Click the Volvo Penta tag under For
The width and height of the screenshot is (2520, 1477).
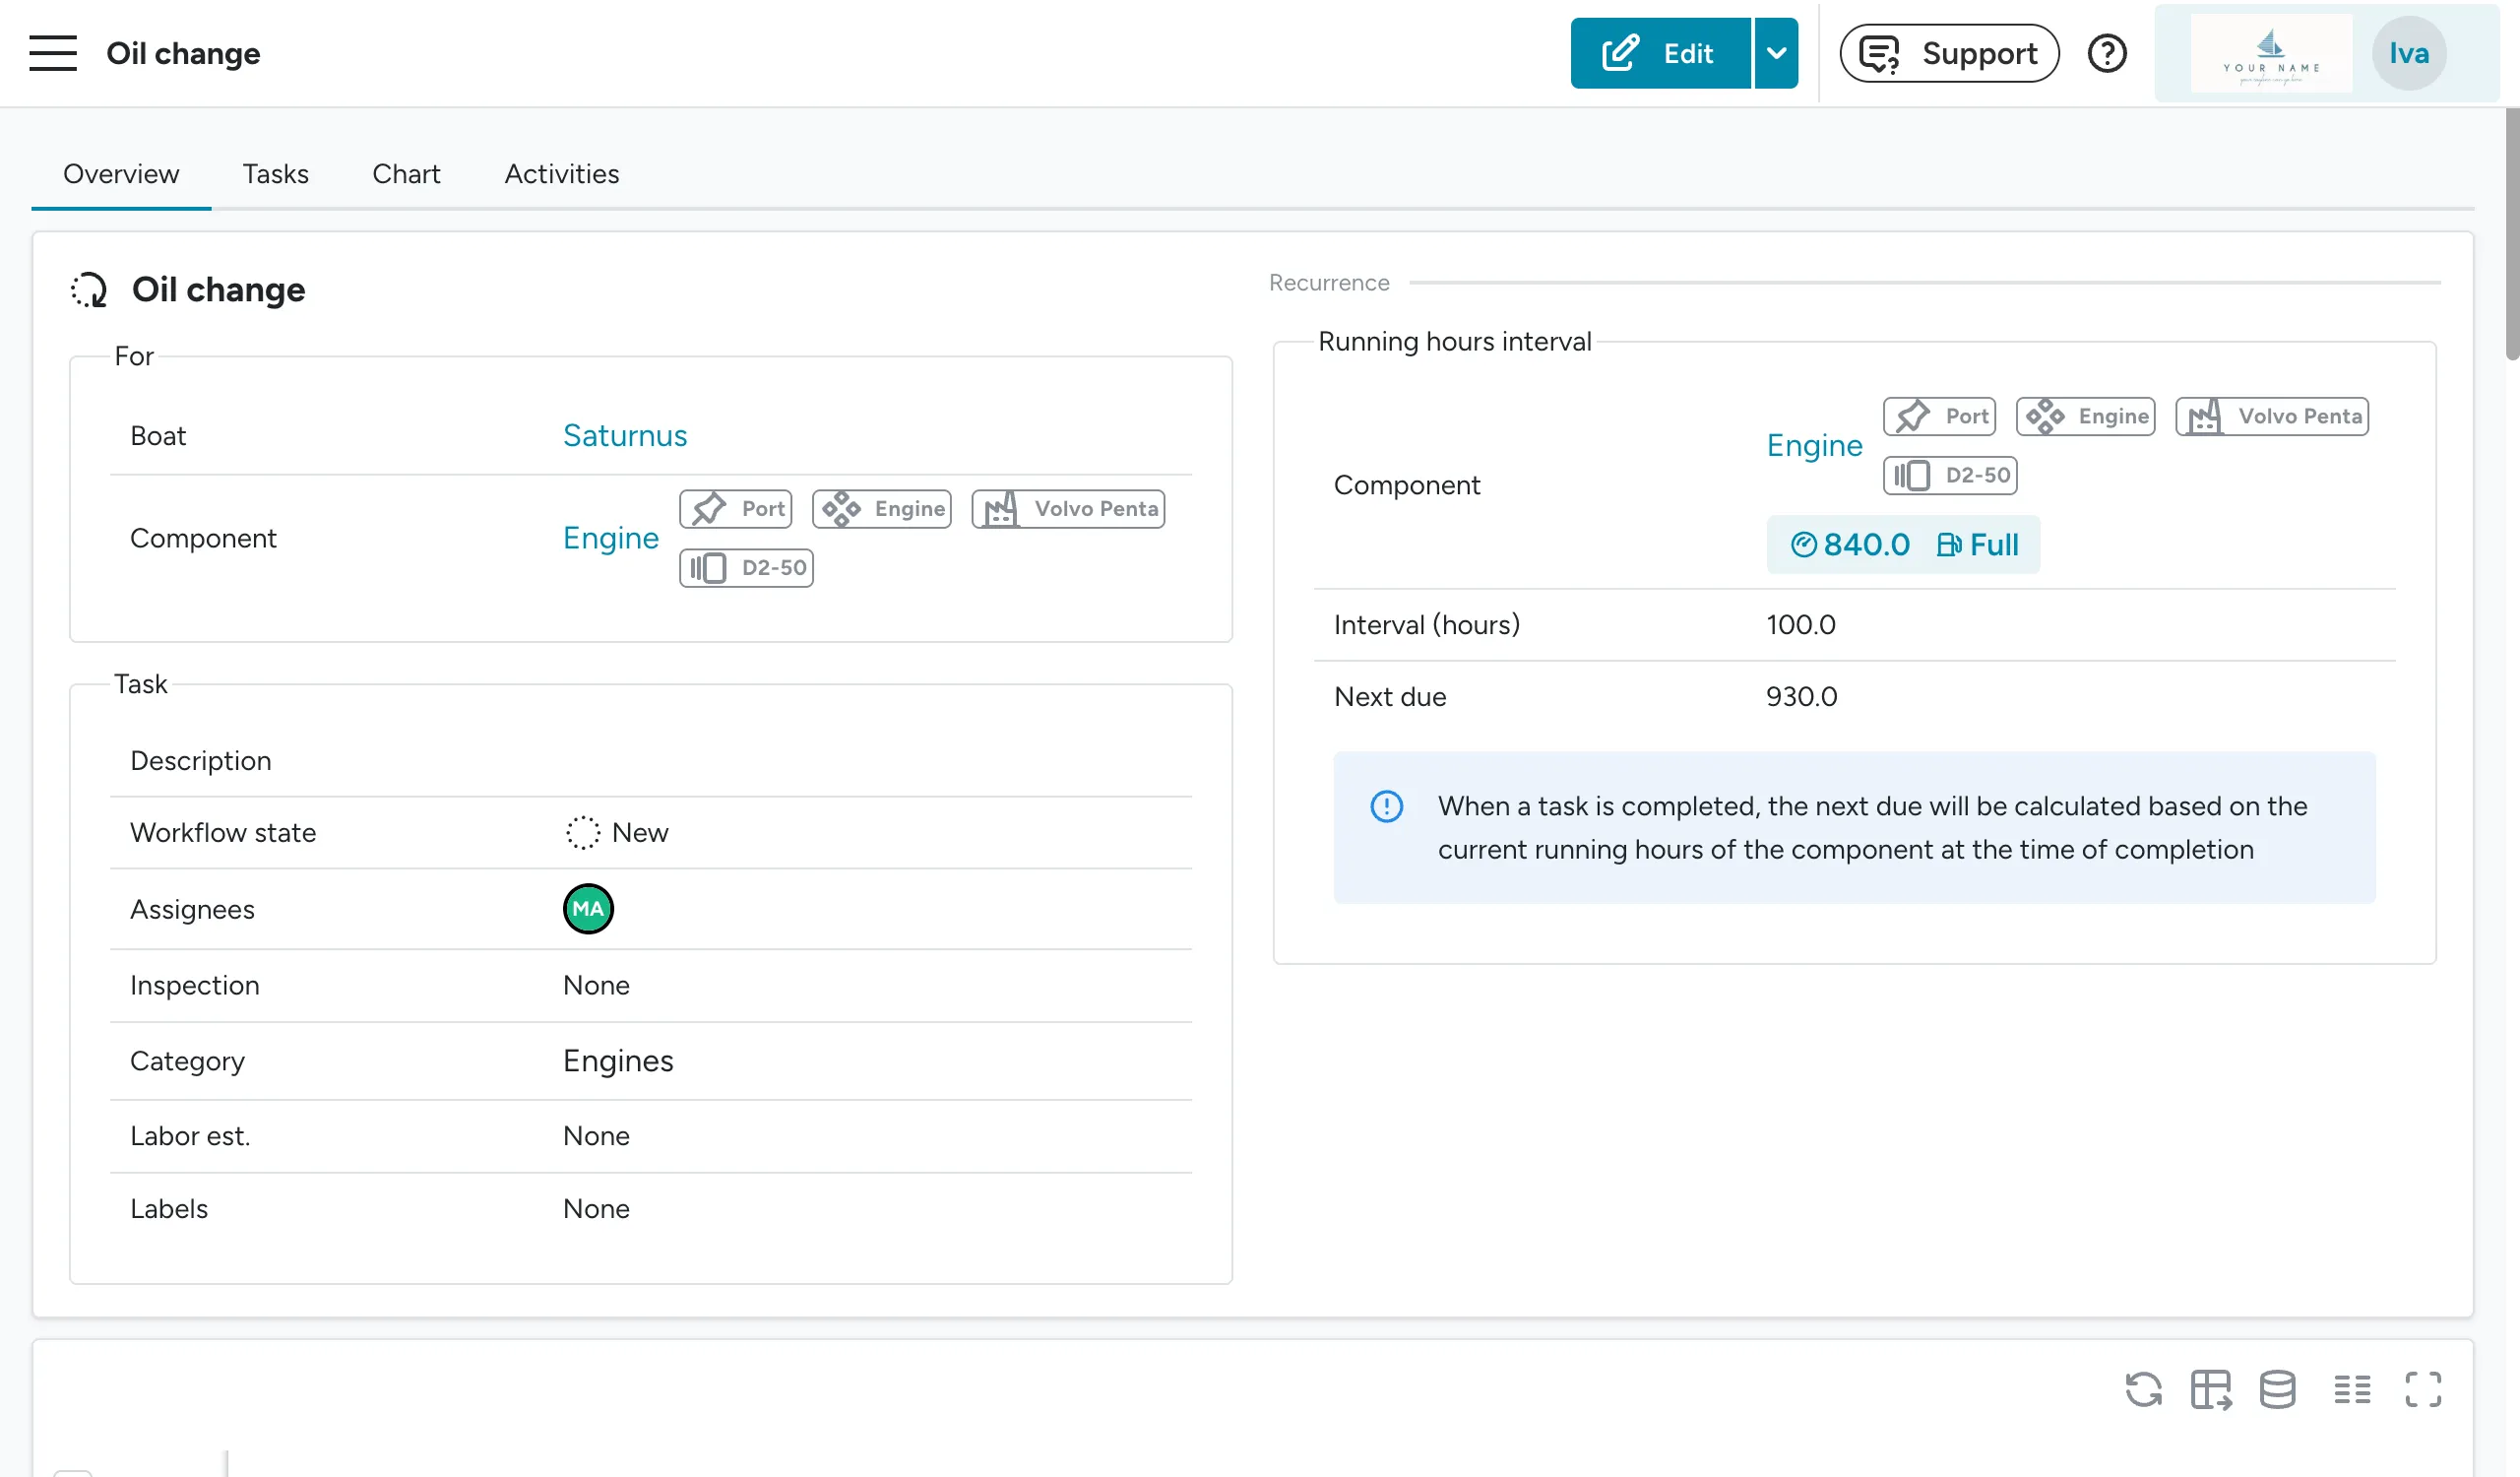pyautogui.click(x=1068, y=509)
